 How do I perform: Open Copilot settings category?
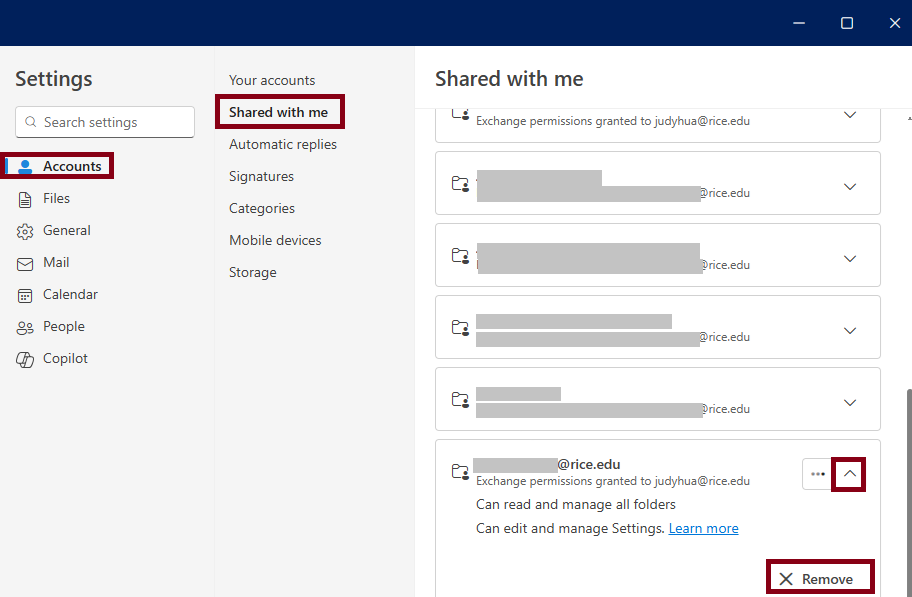65,358
